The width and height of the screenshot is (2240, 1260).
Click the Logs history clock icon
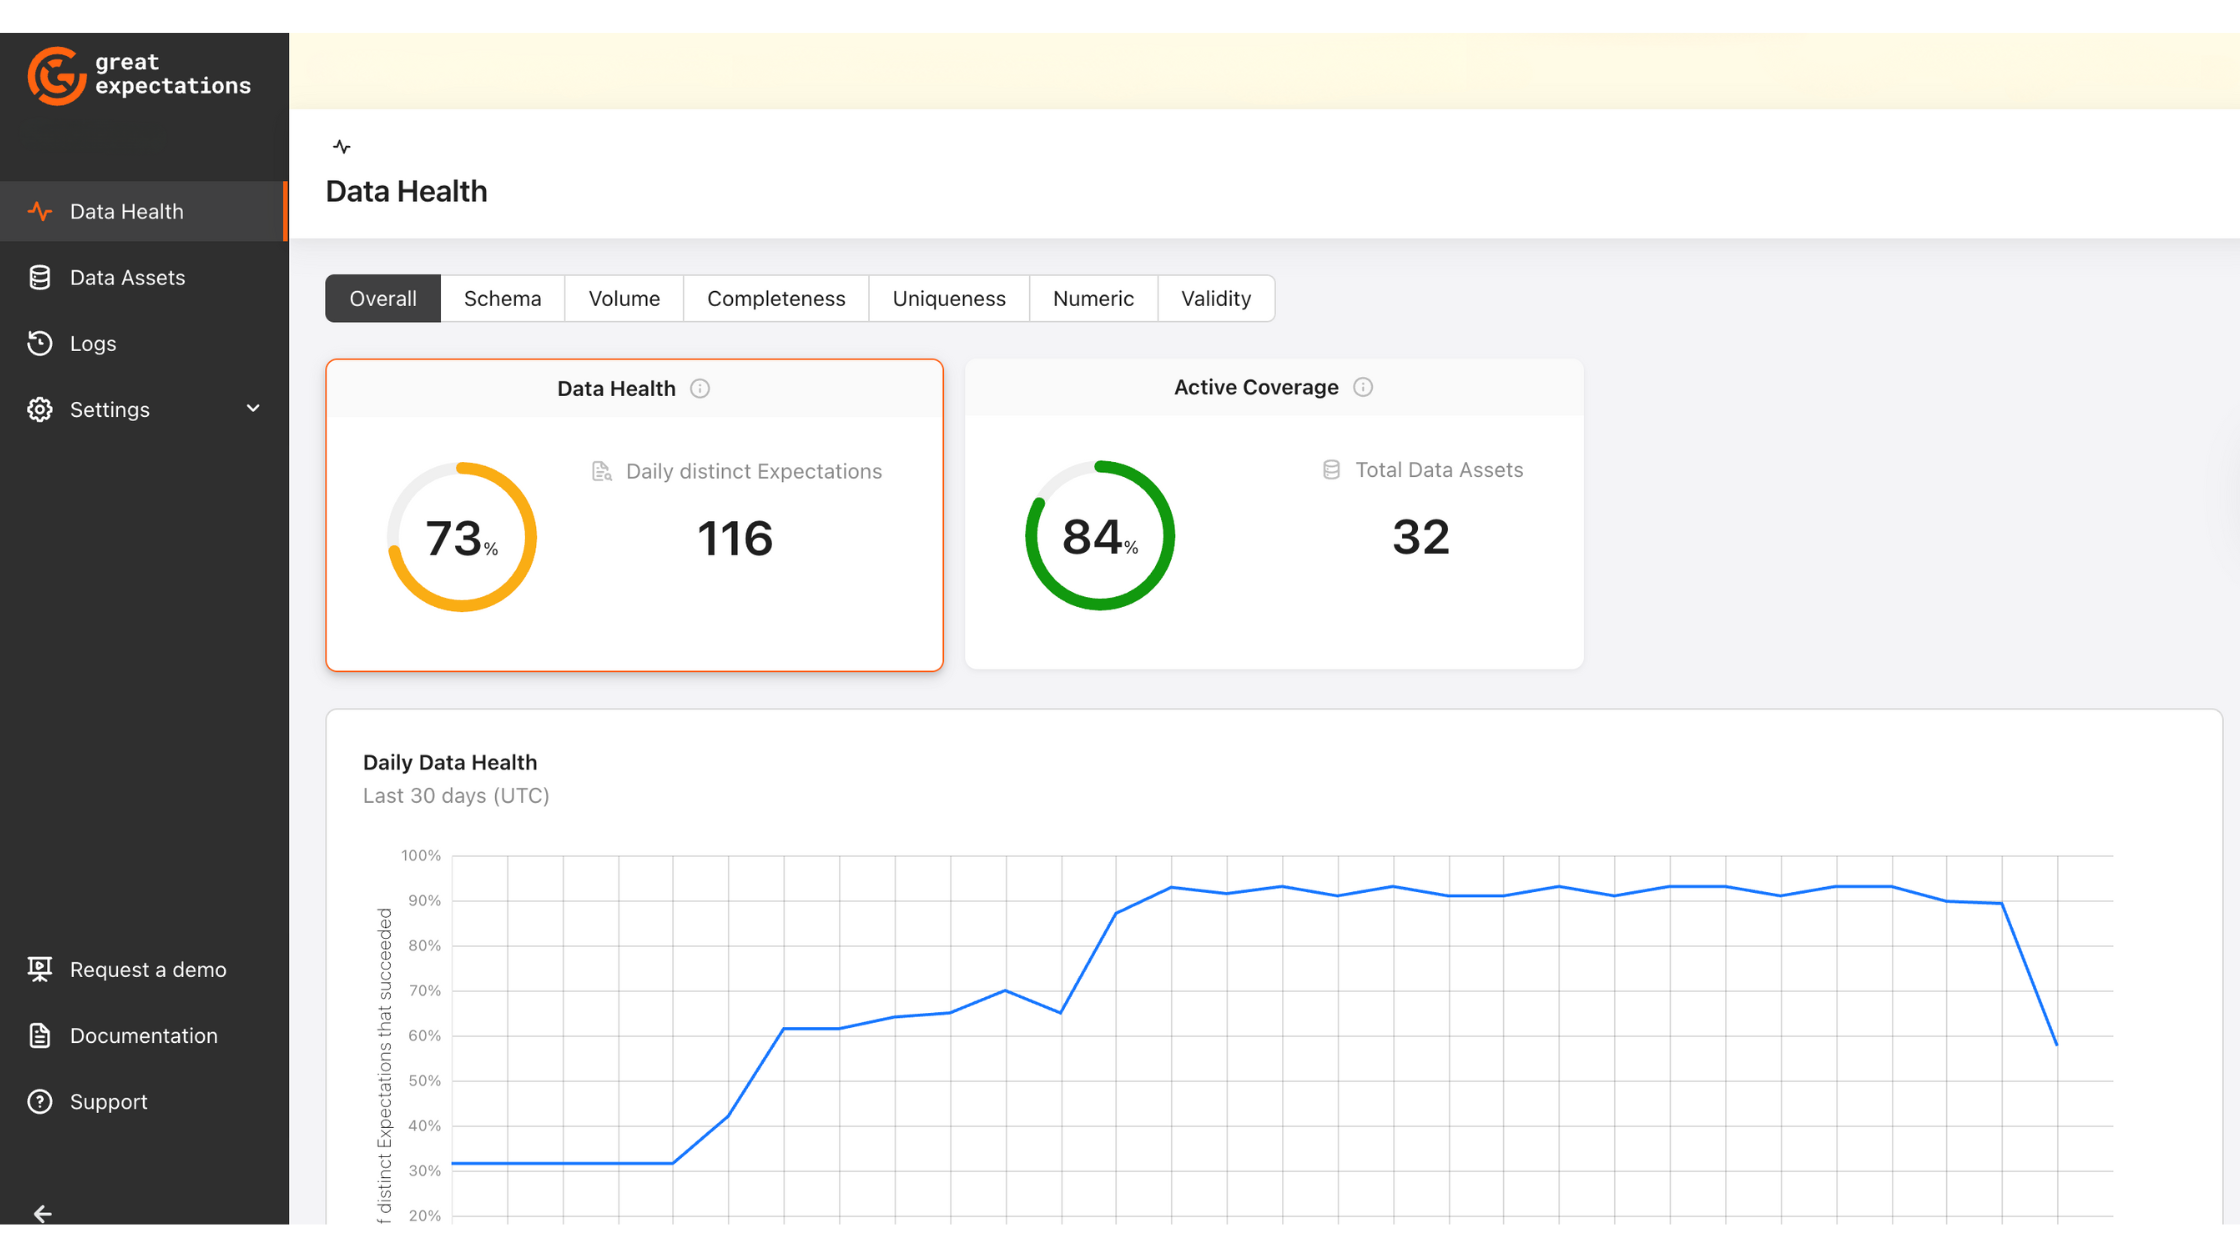[x=40, y=343]
